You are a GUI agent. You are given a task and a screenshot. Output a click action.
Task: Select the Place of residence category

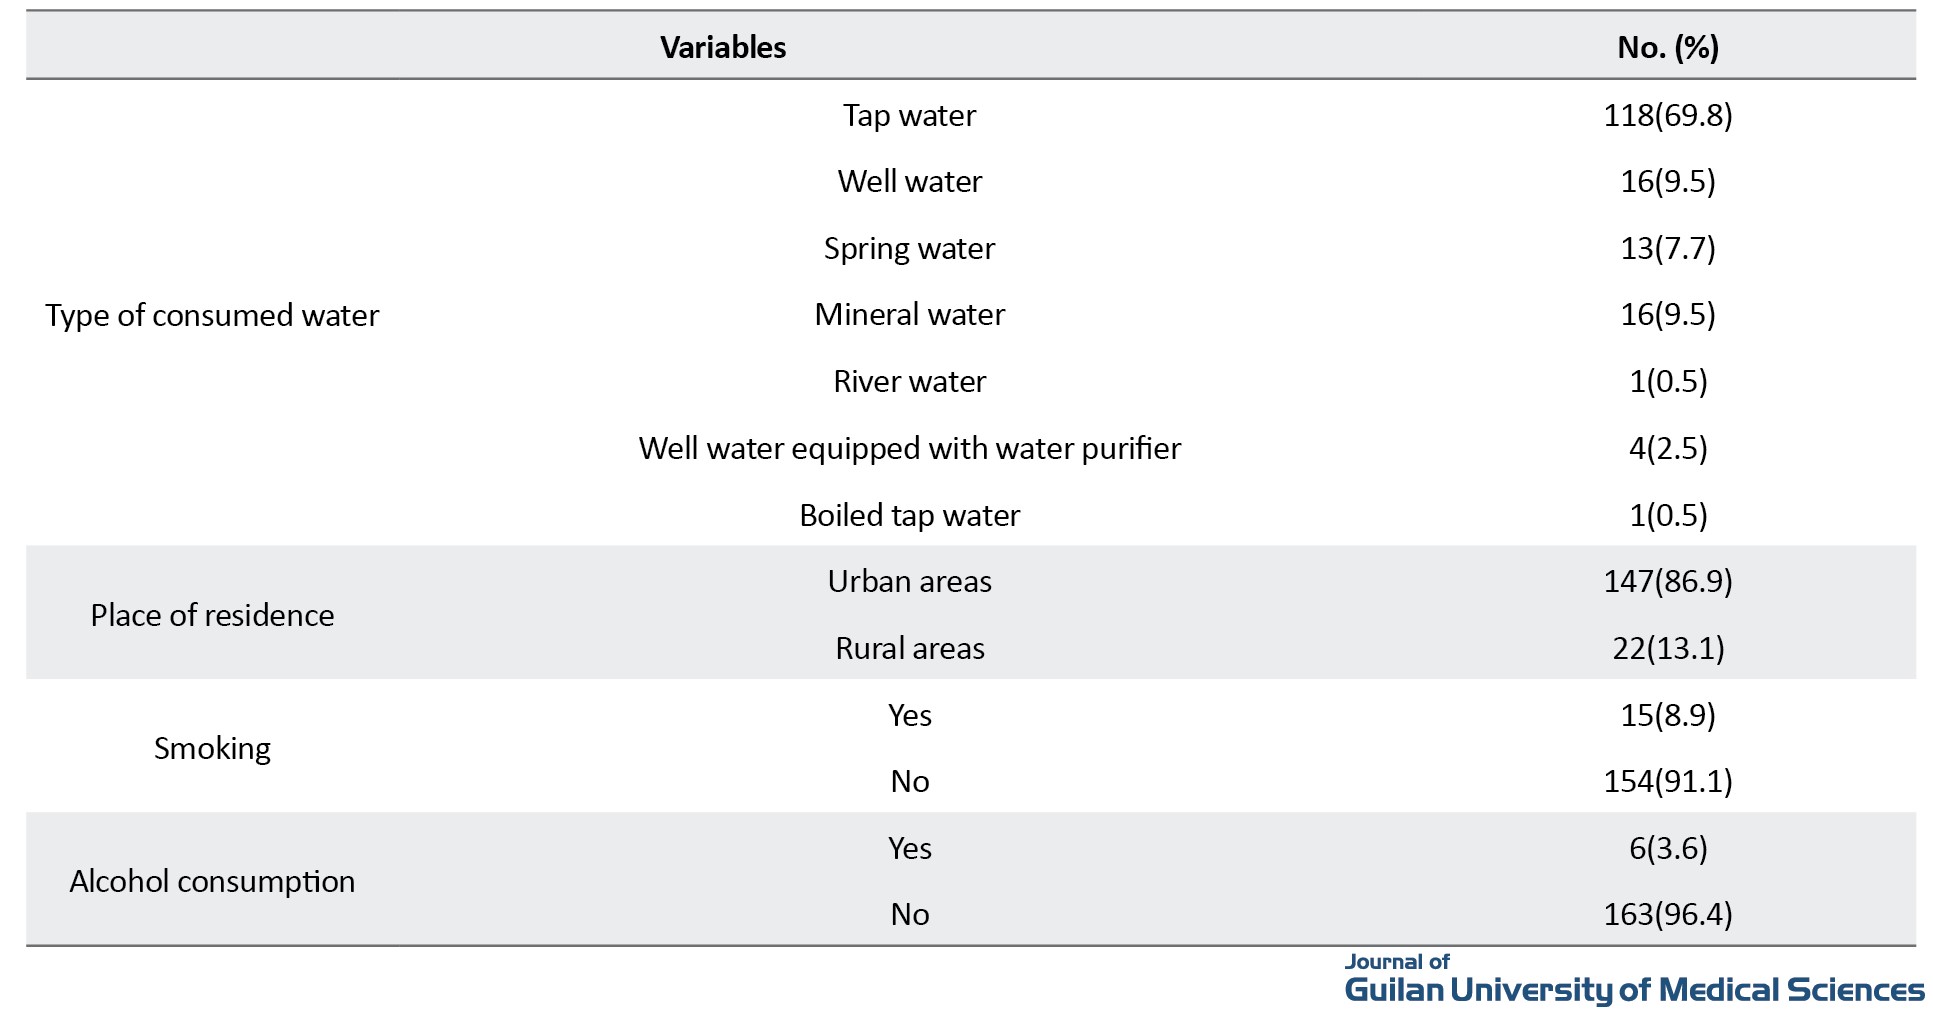point(212,615)
